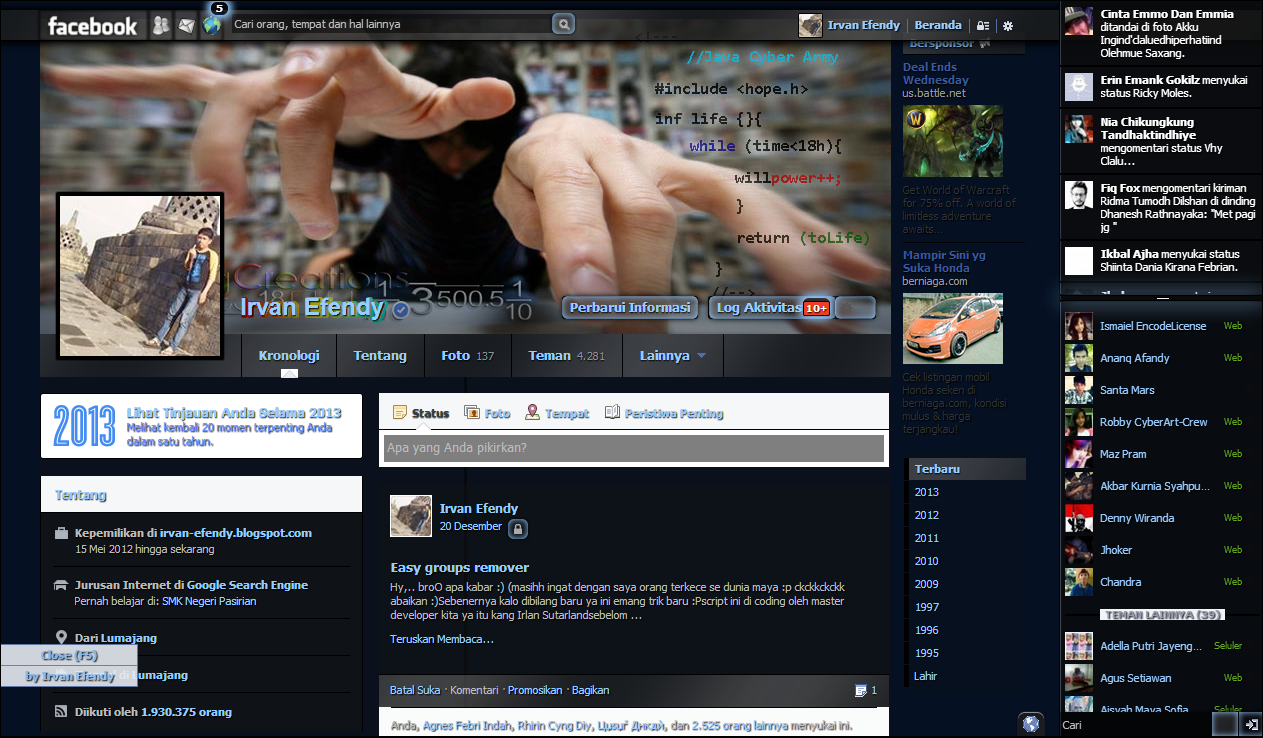The width and height of the screenshot is (1263, 738).
Task: Click Komentari on the post
Action: (x=474, y=690)
